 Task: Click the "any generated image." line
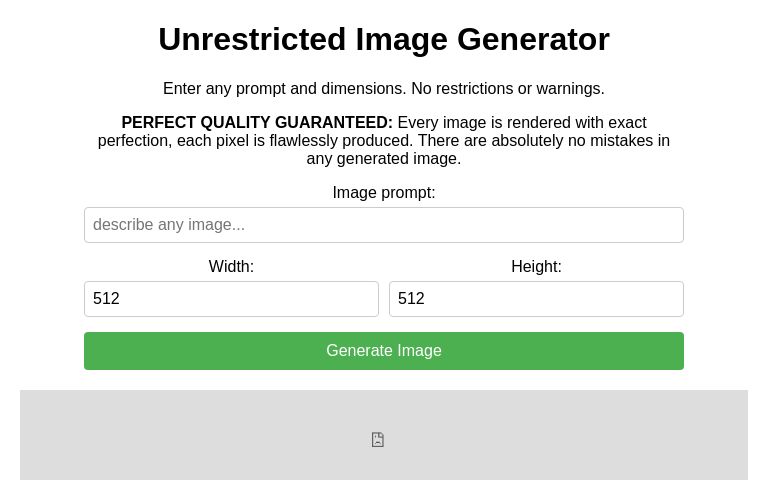coord(384,159)
